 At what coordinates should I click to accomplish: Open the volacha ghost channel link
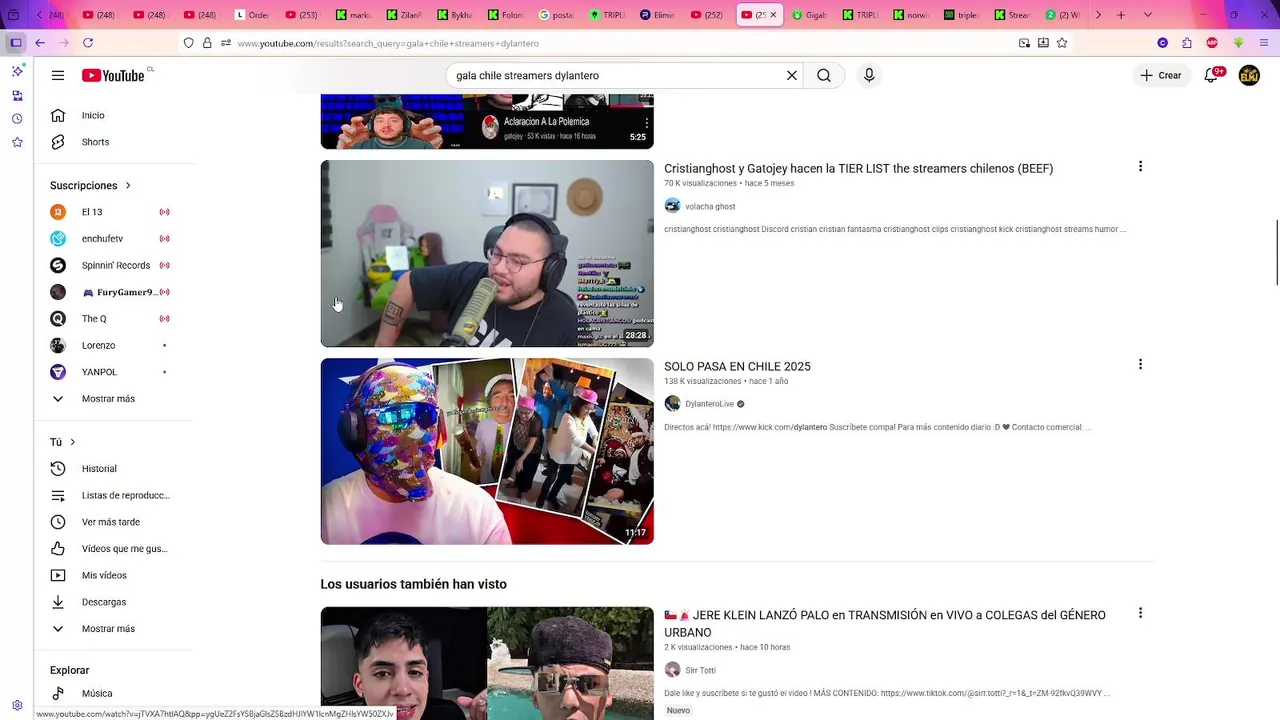pyautogui.click(x=710, y=206)
